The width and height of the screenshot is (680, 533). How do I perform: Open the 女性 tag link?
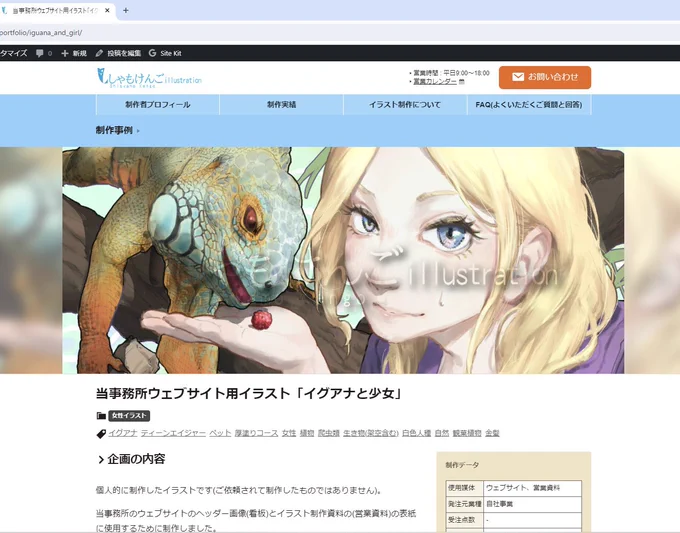[x=289, y=433]
